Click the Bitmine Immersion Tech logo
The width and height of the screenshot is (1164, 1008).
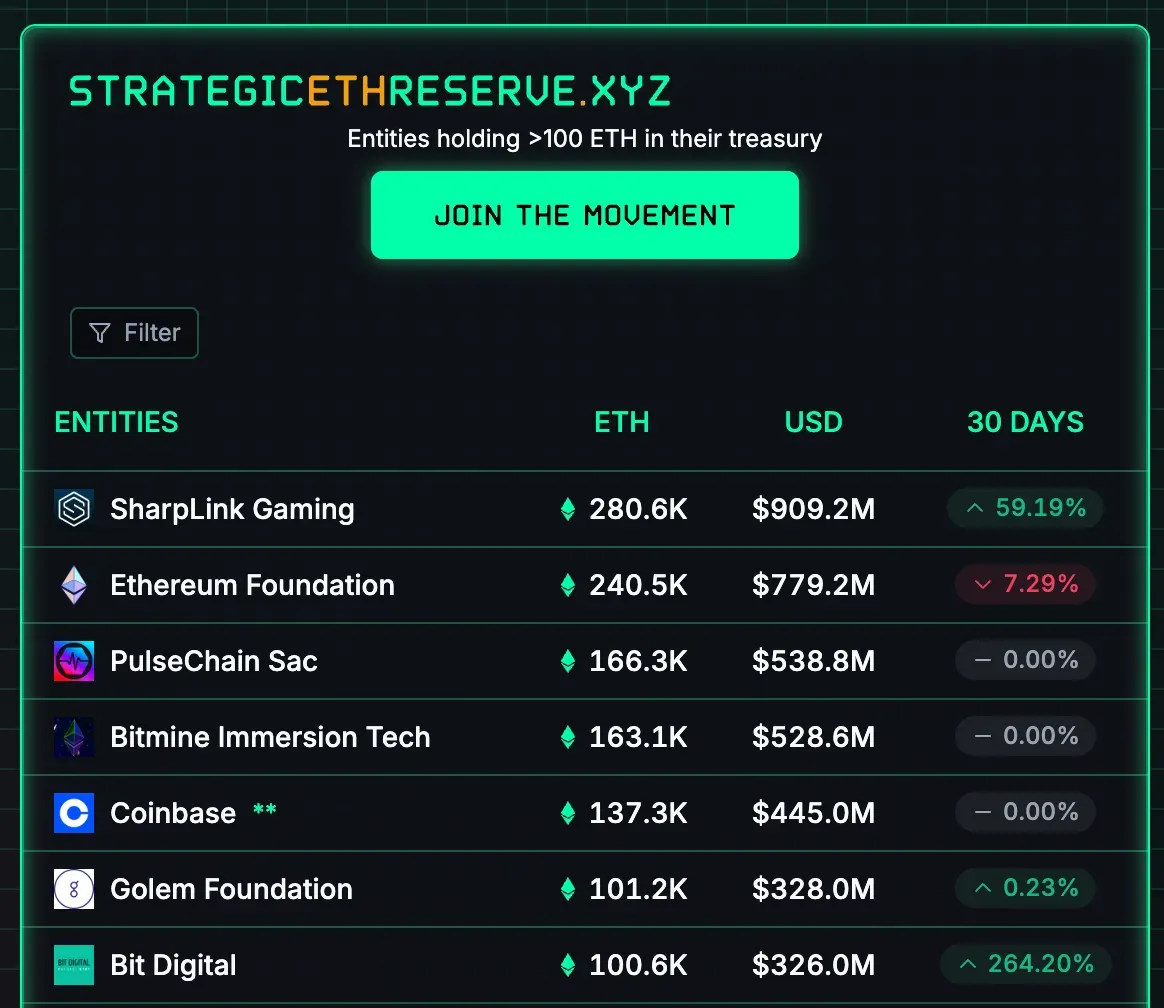pyautogui.click(x=74, y=737)
